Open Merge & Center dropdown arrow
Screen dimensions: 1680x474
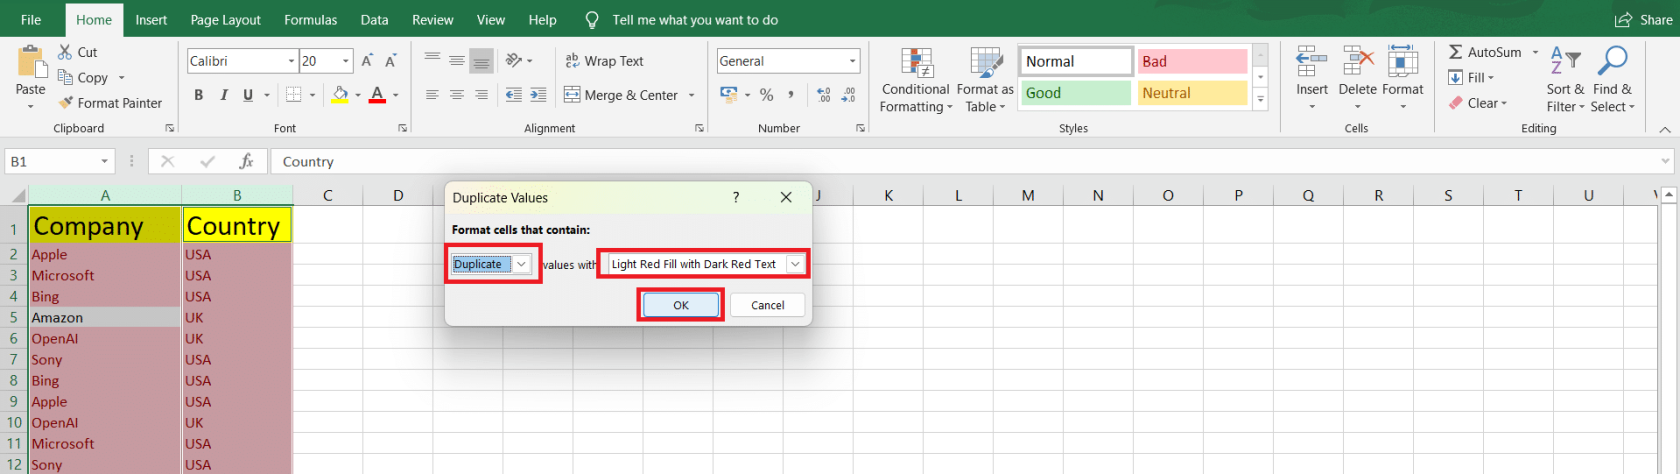pos(691,95)
